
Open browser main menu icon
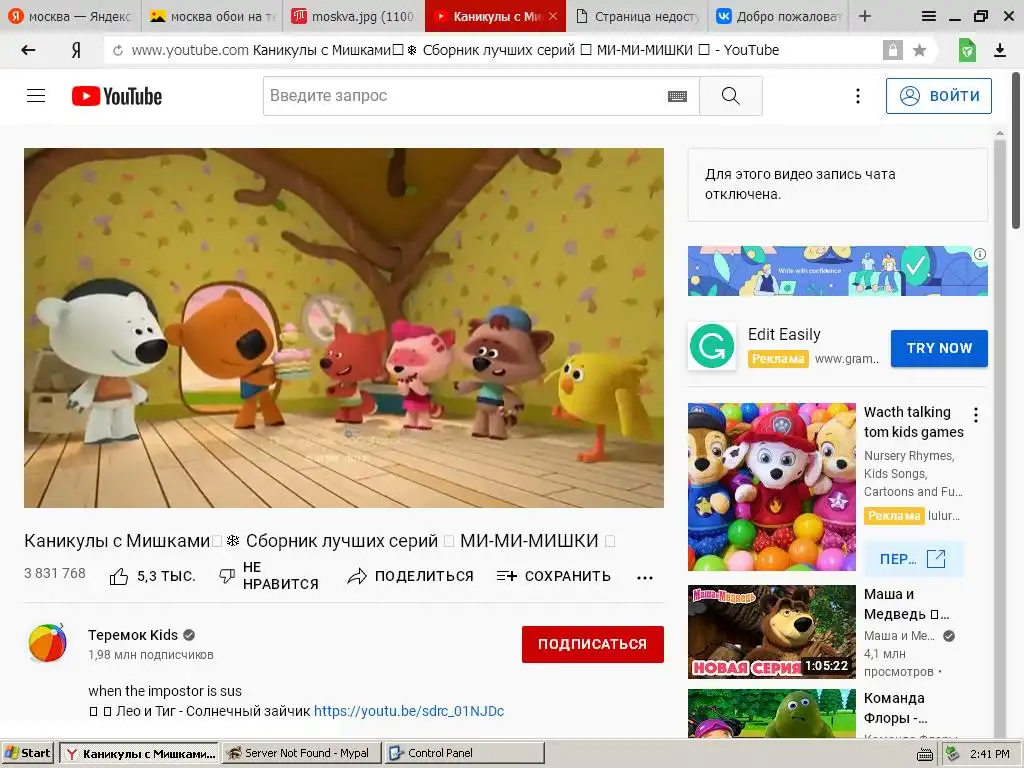(928, 16)
